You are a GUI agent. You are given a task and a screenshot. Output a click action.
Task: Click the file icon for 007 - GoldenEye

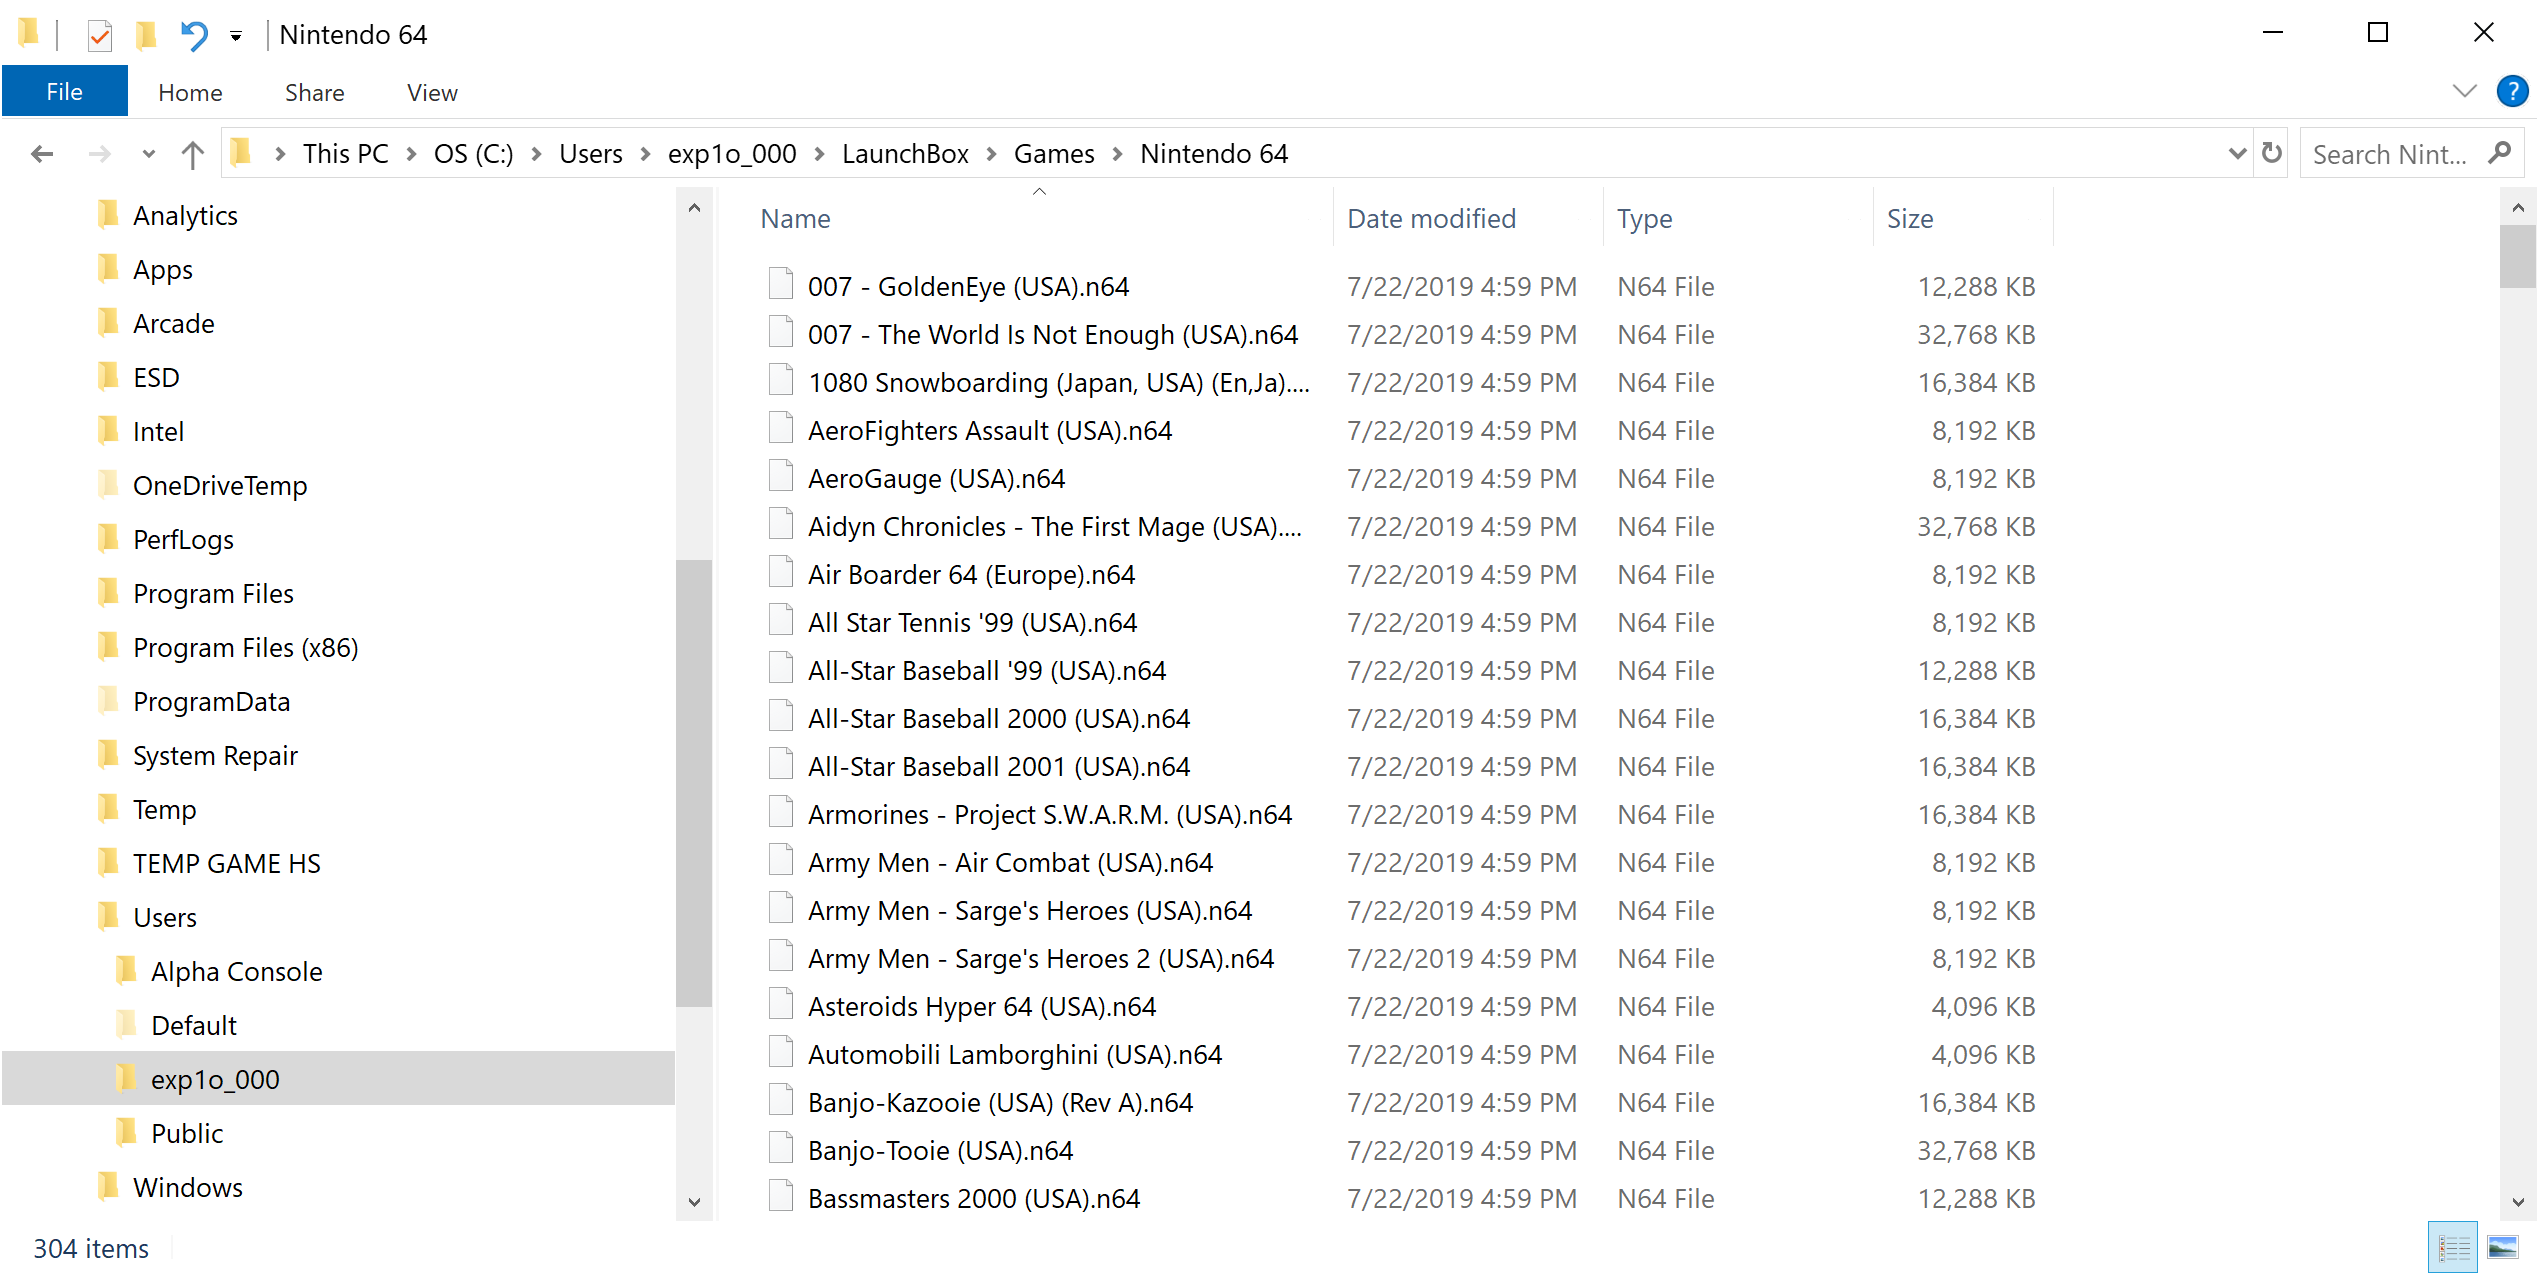tap(781, 284)
